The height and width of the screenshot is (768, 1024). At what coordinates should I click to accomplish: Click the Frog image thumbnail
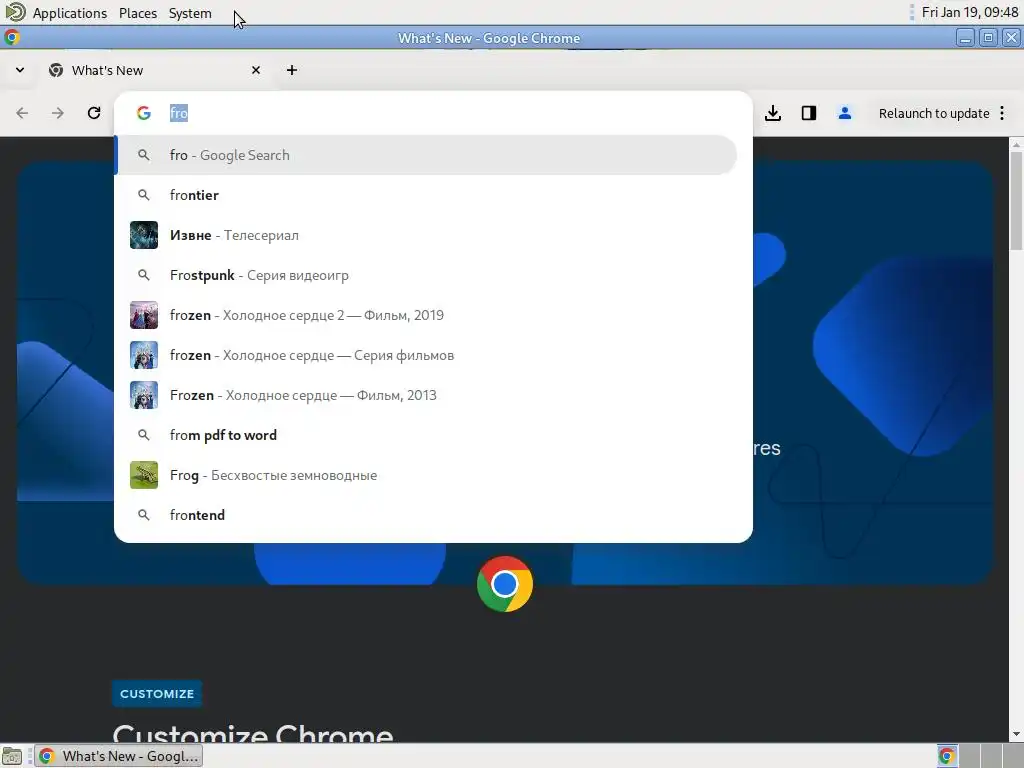tap(144, 475)
